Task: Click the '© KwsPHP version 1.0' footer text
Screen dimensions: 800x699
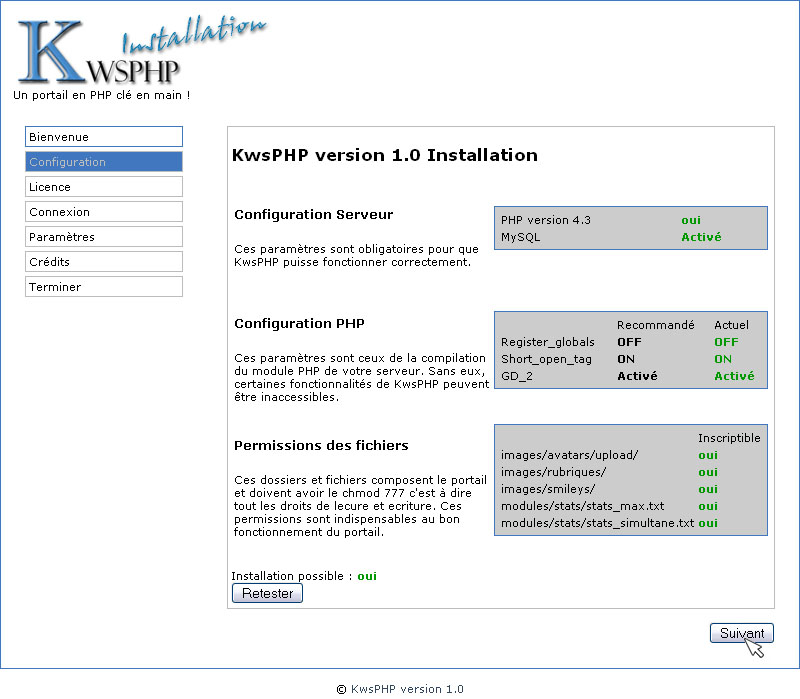Action: click(x=401, y=689)
